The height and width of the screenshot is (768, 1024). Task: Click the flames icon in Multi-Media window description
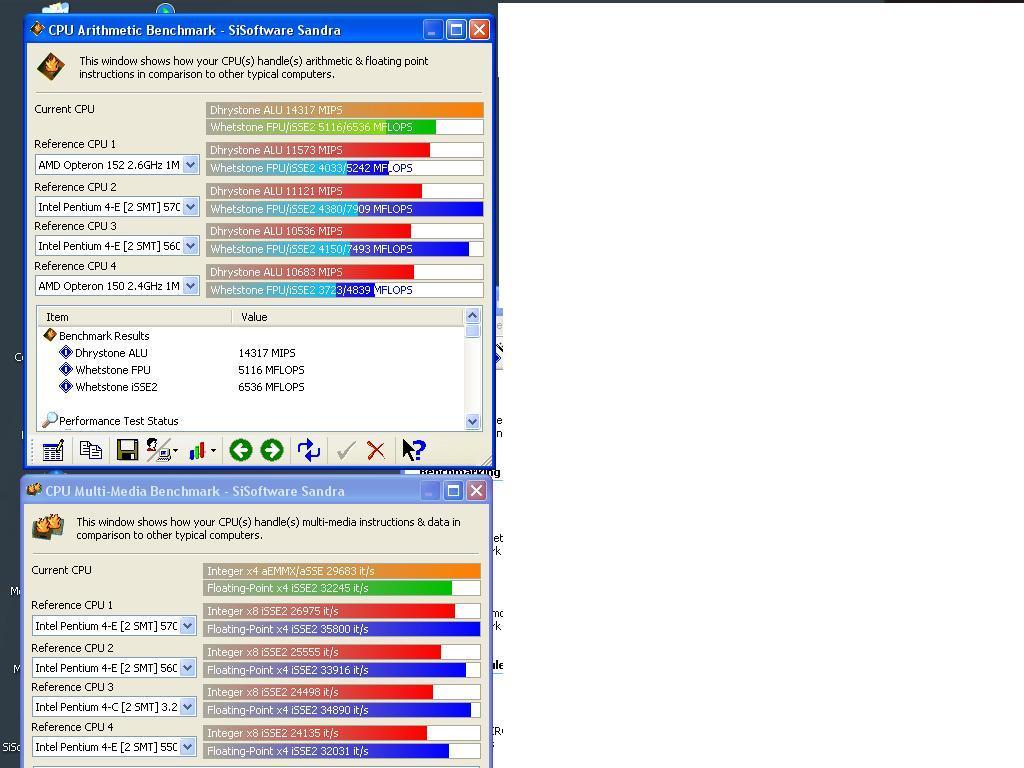point(48,527)
